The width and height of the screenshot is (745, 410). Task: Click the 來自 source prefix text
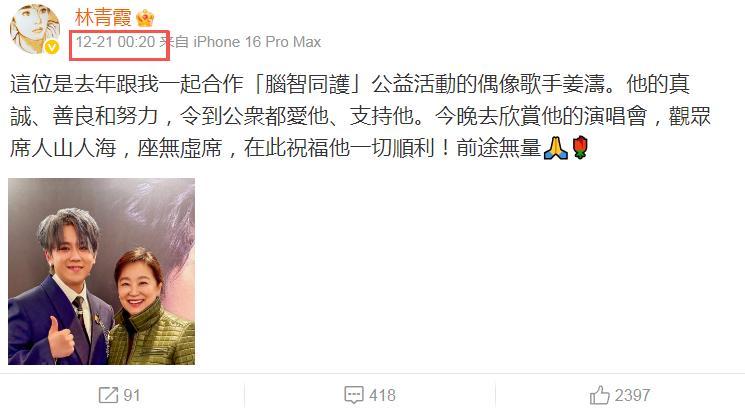pos(174,42)
